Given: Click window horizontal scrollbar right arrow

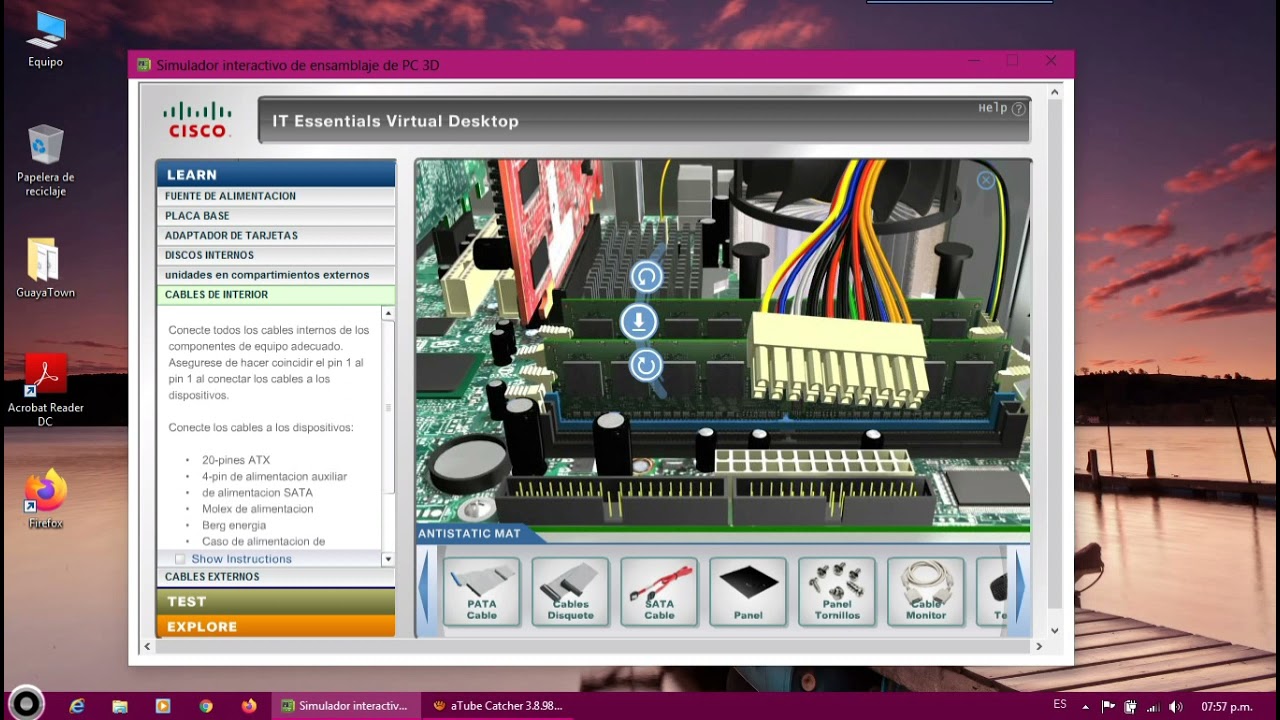Looking at the screenshot, I should 1038,646.
